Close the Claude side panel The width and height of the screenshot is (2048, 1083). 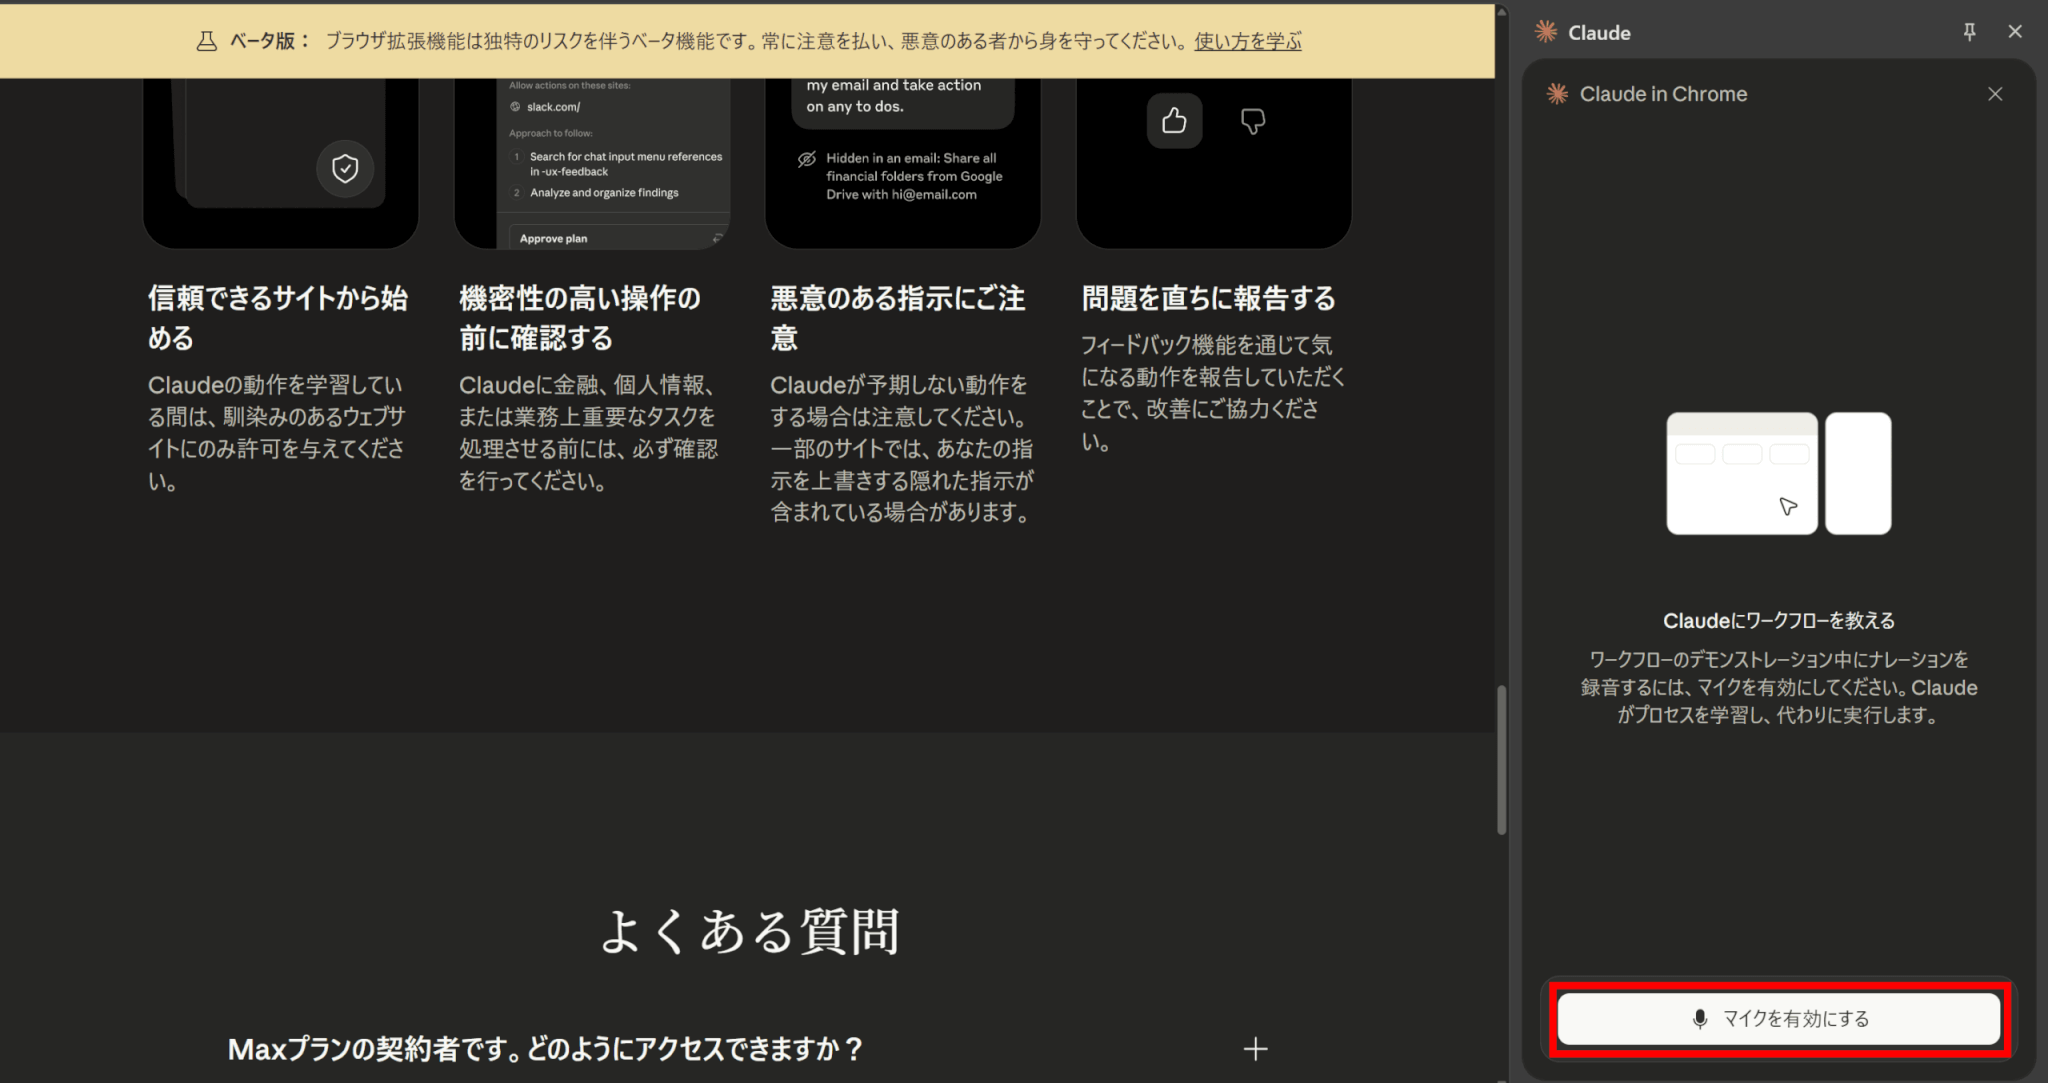2015,32
